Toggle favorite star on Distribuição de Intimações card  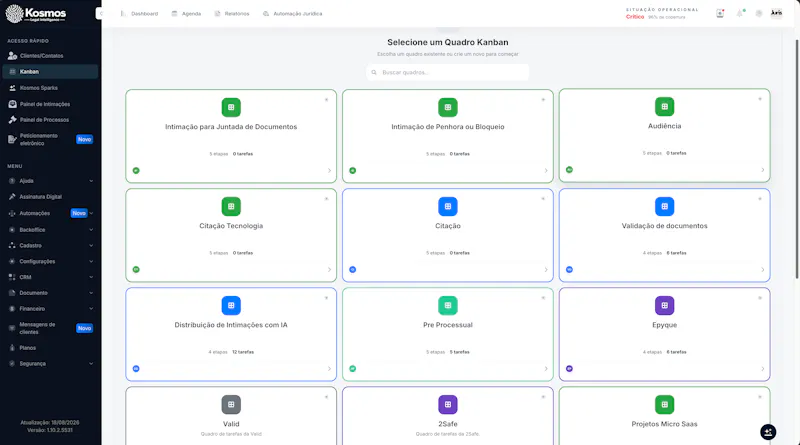[327, 298]
